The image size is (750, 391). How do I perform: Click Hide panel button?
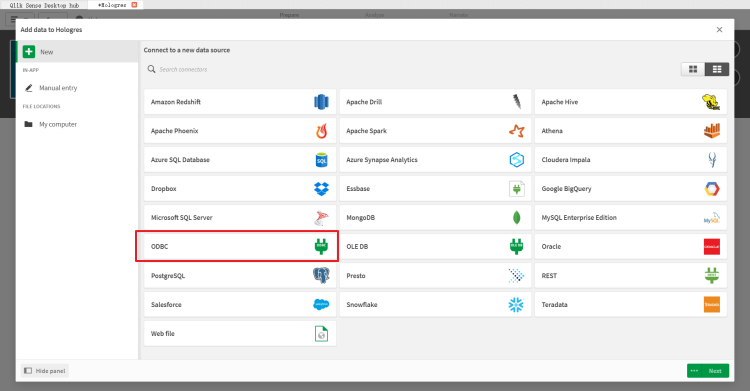[x=45, y=371]
